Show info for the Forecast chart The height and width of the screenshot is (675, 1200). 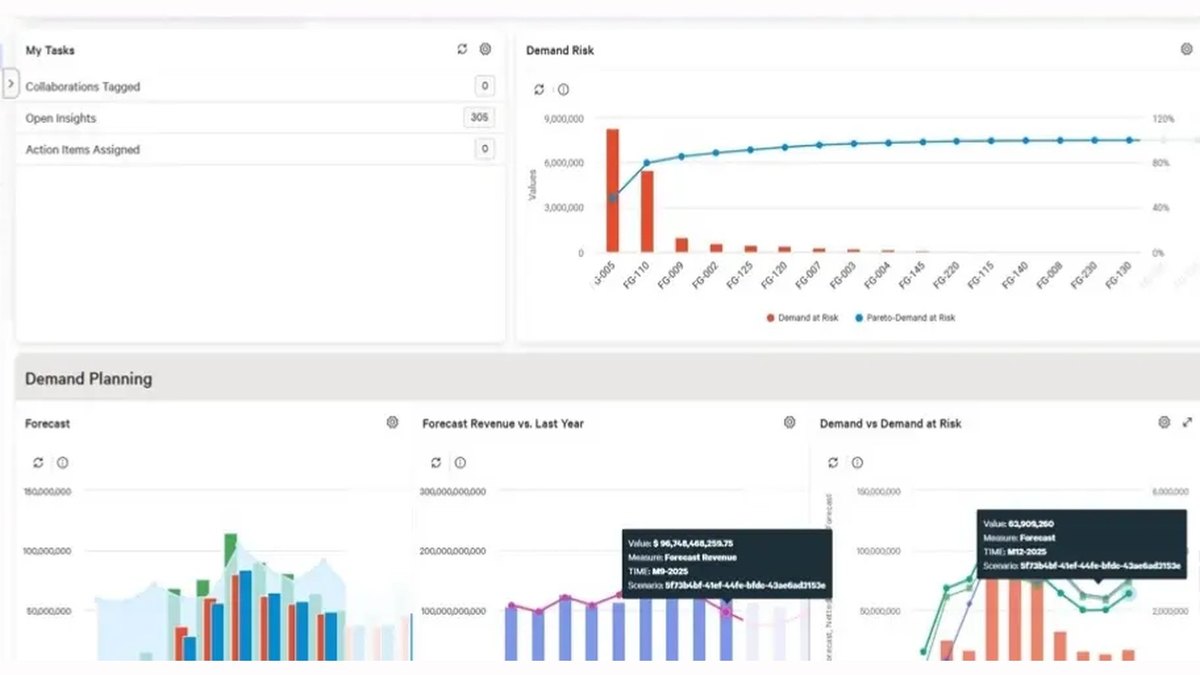point(62,463)
